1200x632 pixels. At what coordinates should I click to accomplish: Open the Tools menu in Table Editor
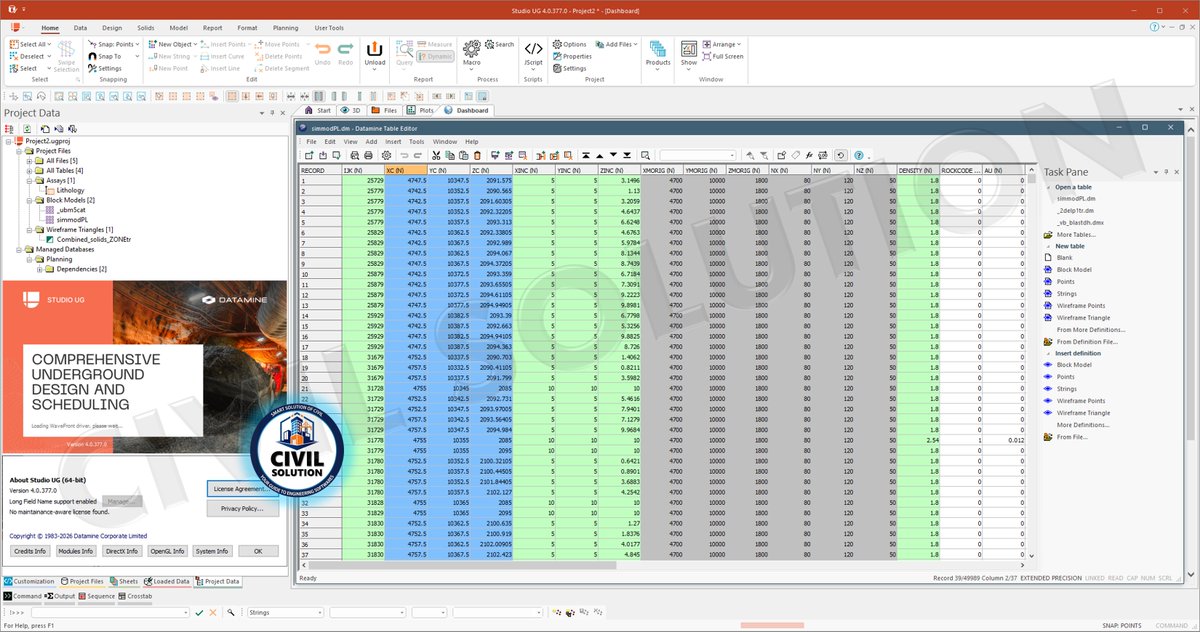point(417,142)
